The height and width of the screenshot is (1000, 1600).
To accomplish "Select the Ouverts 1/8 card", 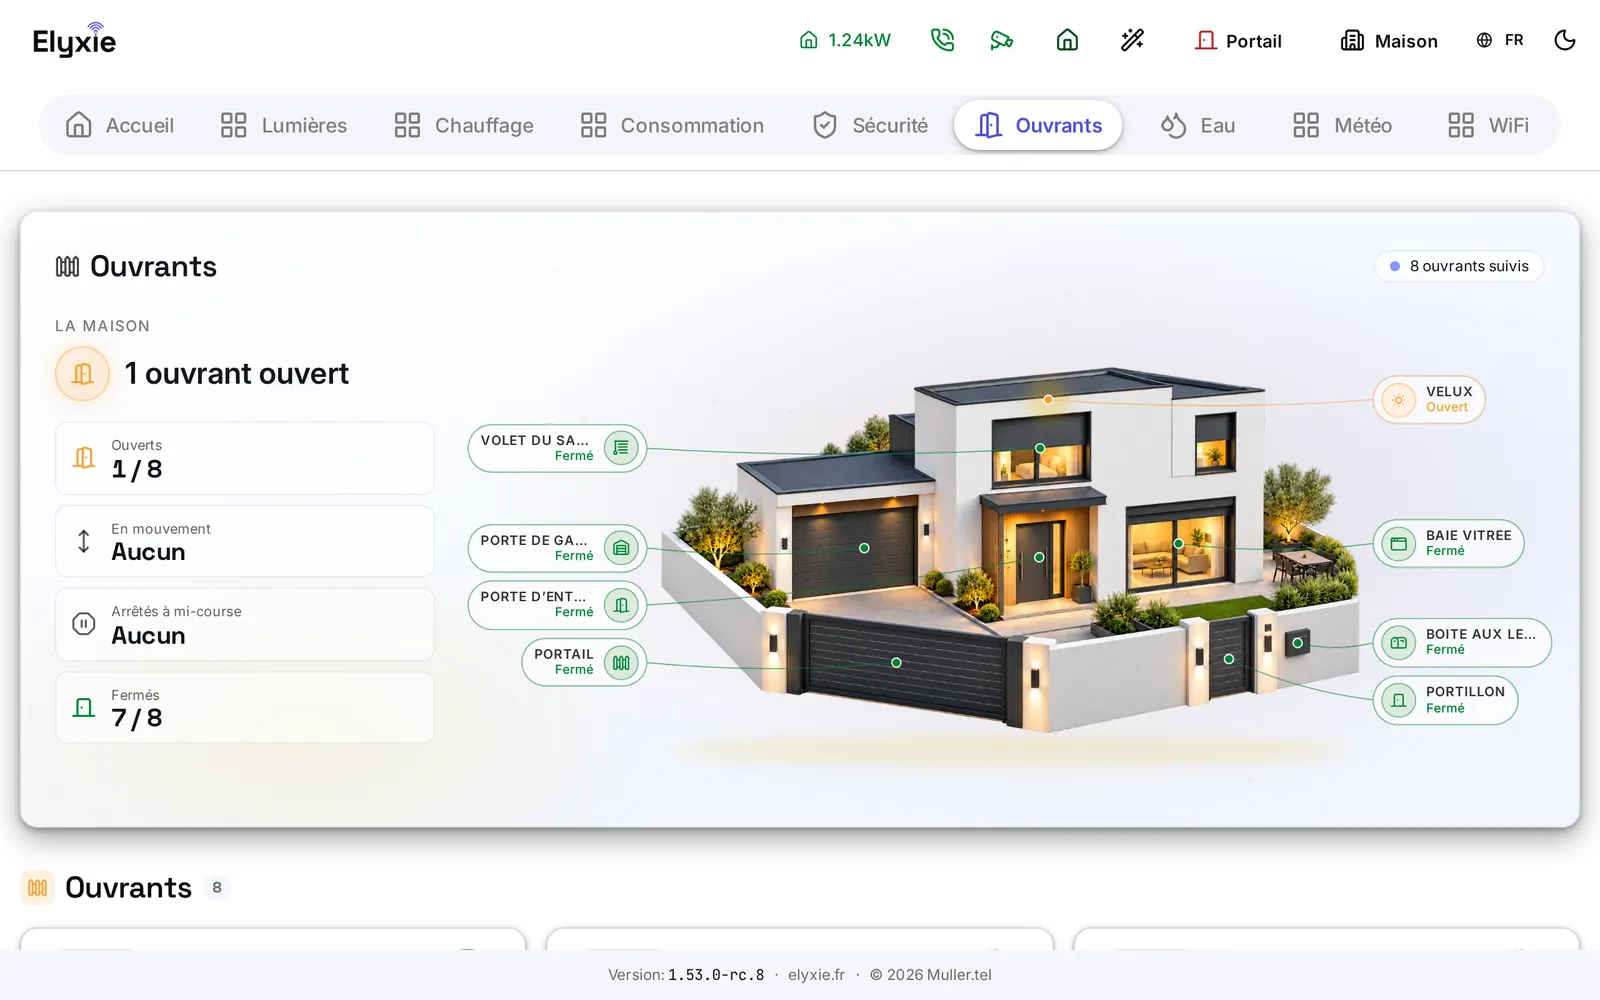I will 245,458.
